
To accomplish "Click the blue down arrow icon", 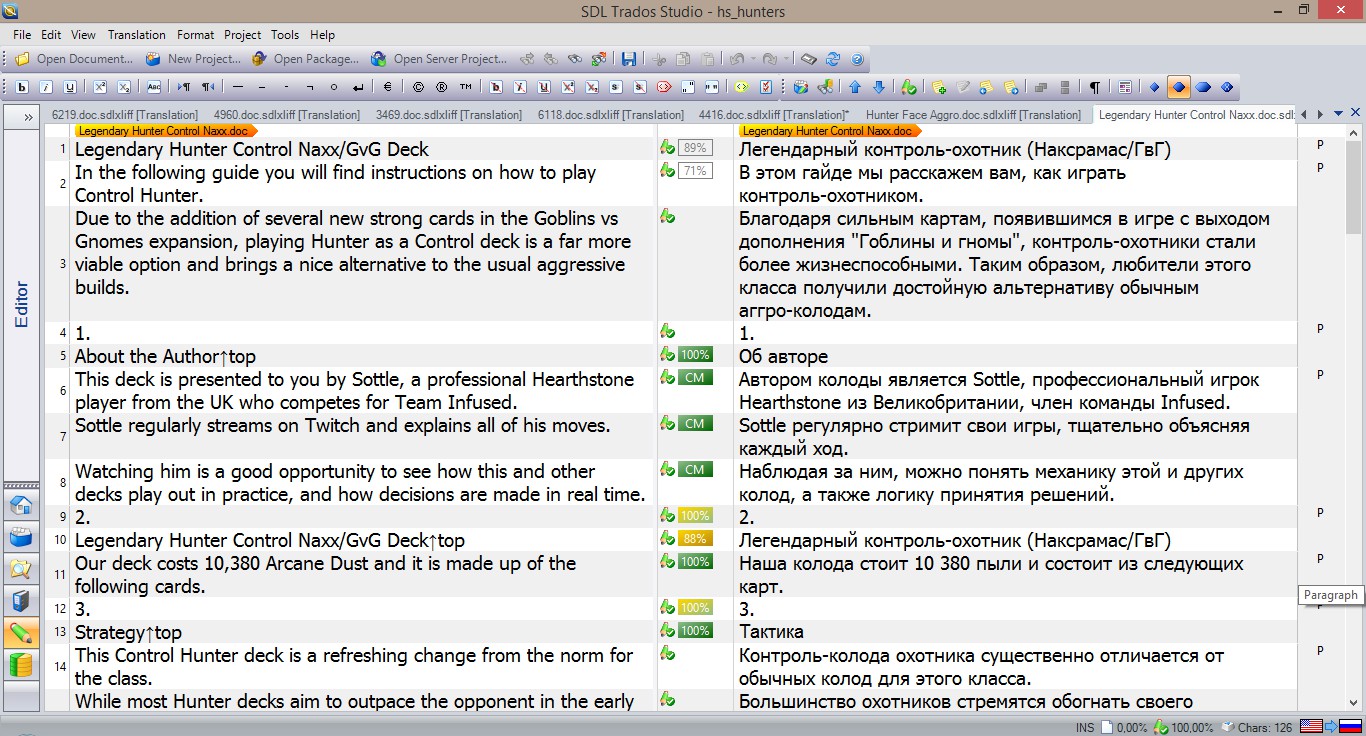I will point(879,87).
